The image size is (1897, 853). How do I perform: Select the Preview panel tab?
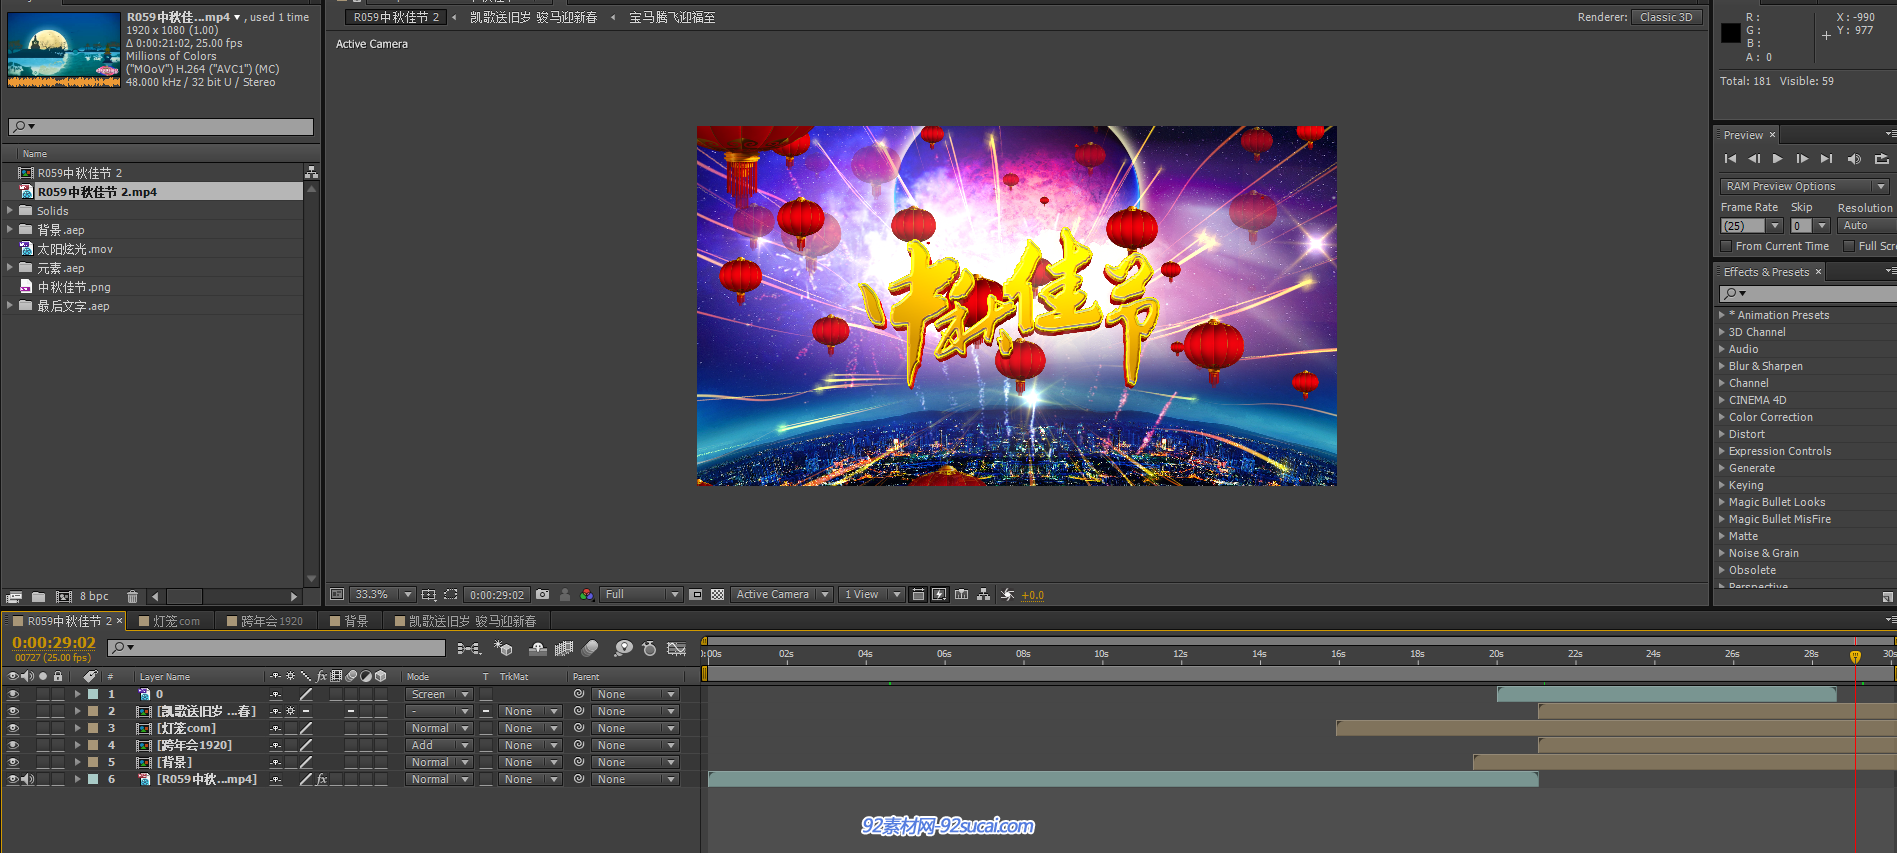click(x=1743, y=135)
